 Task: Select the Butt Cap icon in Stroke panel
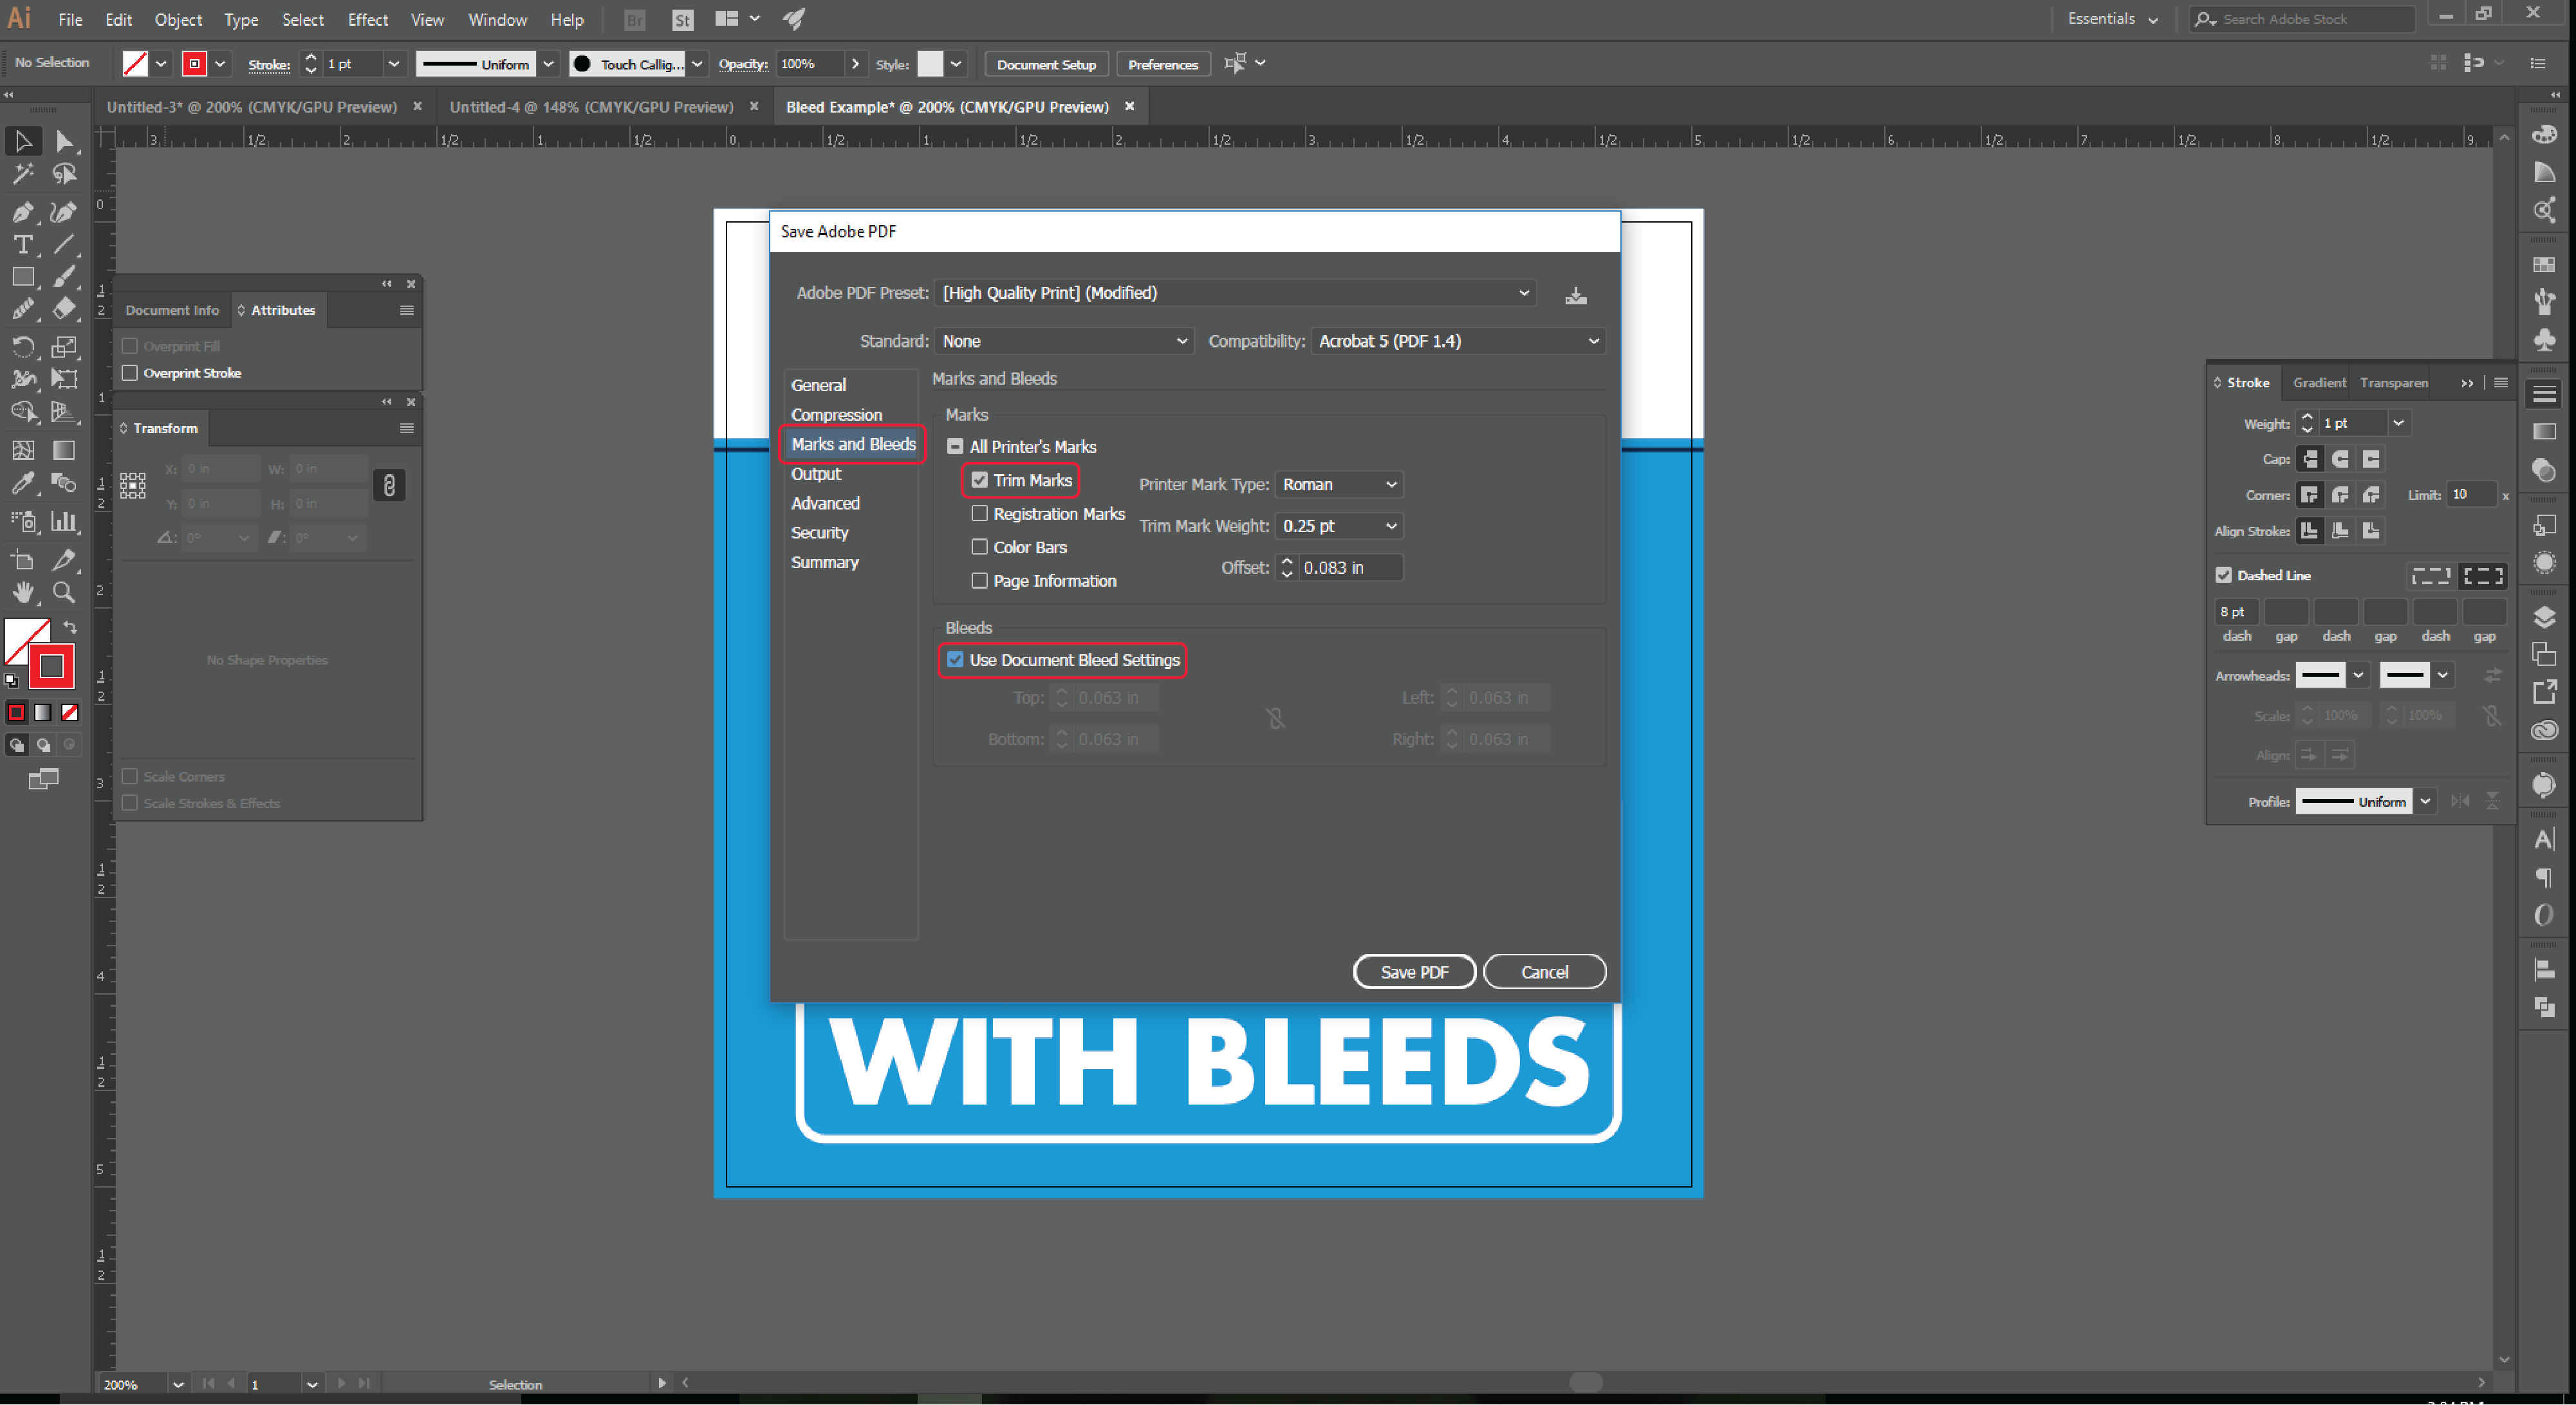click(x=2310, y=459)
